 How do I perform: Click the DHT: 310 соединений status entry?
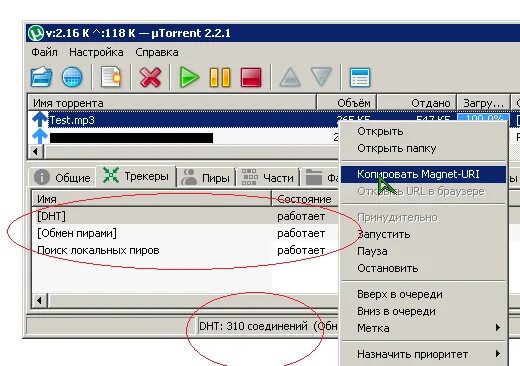tap(253, 326)
